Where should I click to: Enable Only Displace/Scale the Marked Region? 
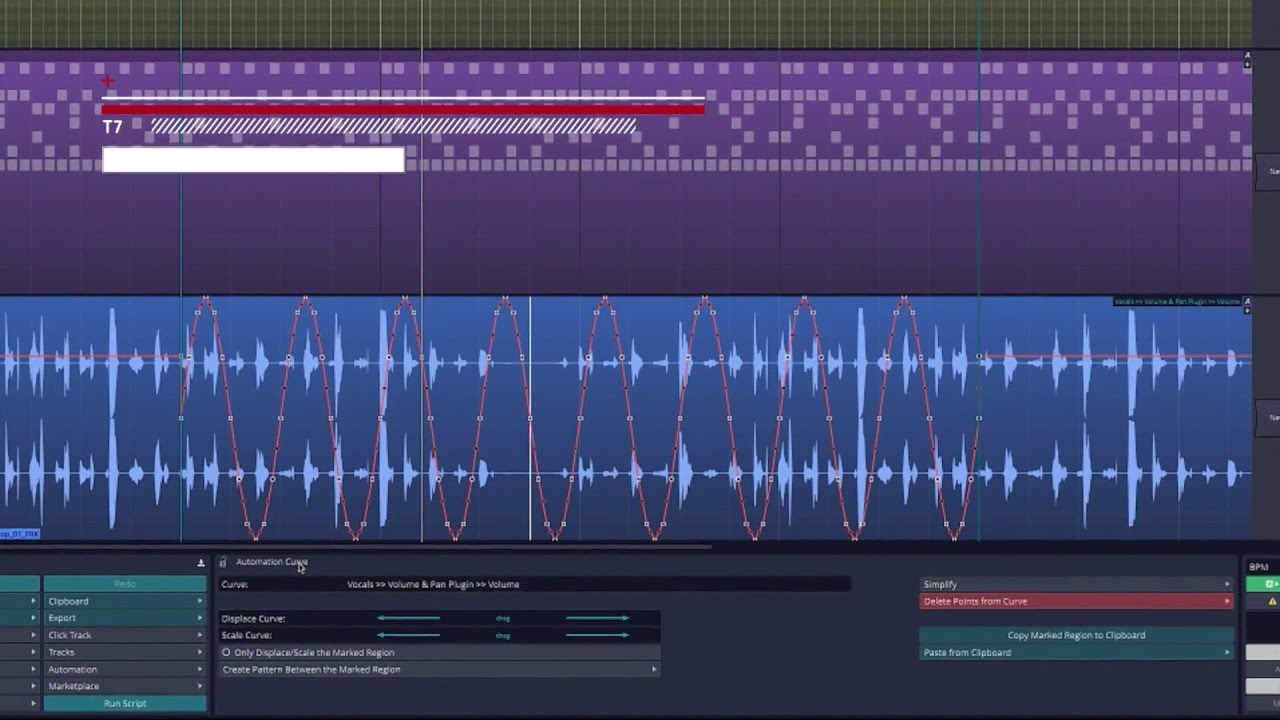coord(226,652)
